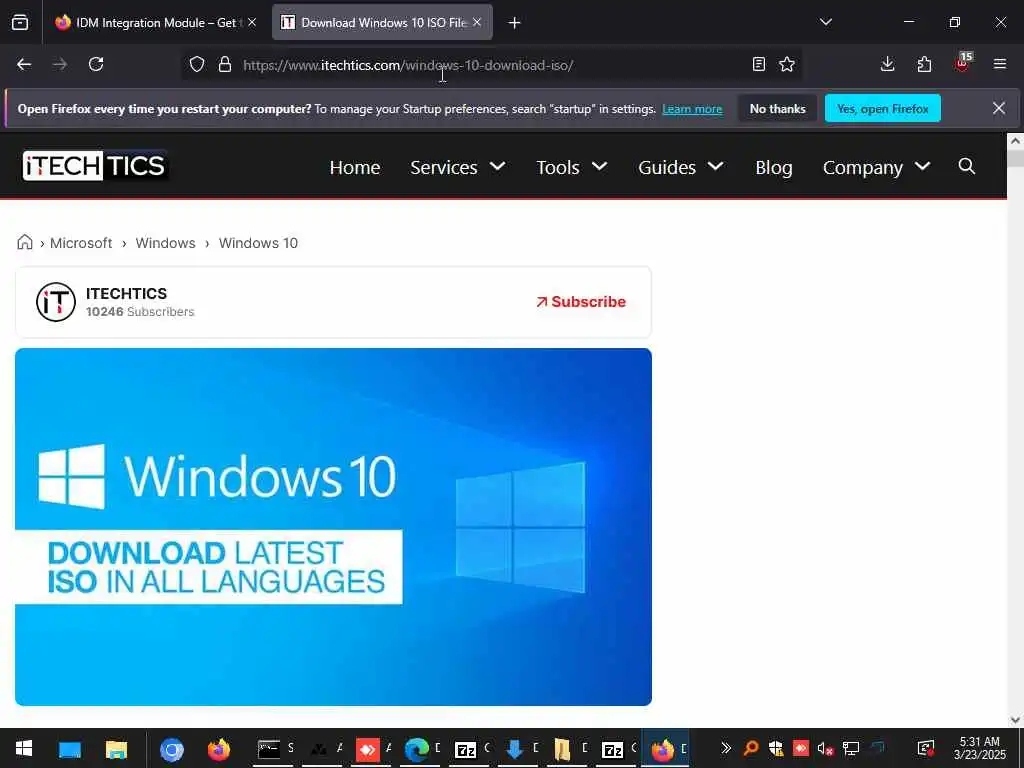Click the page scrollbar down arrow
1024x768 pixels.
(x=1015, y=719)
